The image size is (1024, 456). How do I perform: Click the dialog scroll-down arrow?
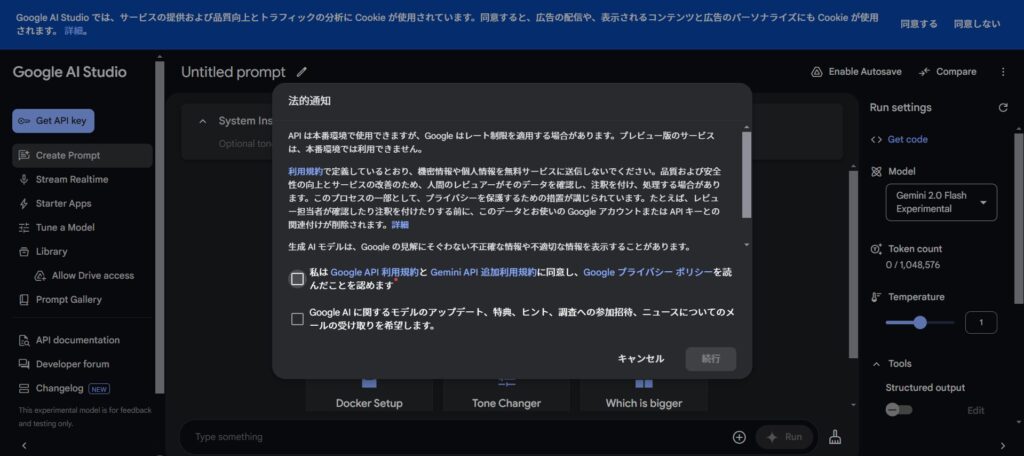point(746,244)
